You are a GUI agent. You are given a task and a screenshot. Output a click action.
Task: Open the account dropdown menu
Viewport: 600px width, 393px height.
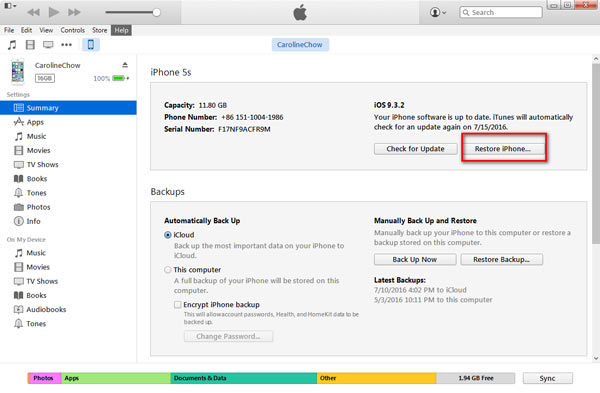(438, 12)
